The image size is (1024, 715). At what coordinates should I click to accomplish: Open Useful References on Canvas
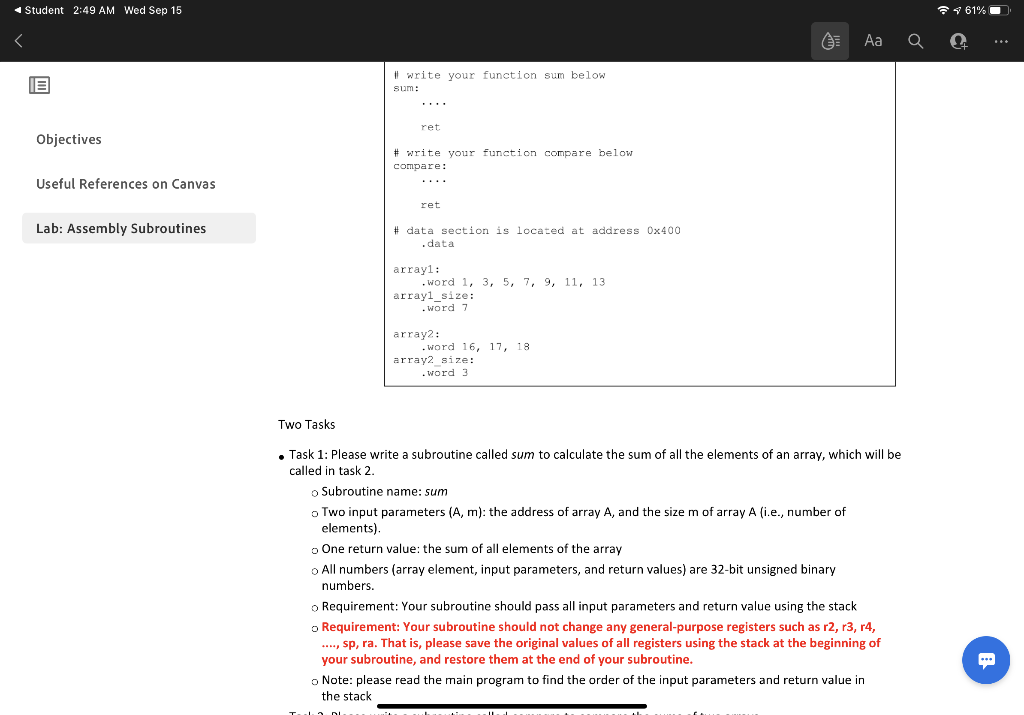click(x=125, y=184)
